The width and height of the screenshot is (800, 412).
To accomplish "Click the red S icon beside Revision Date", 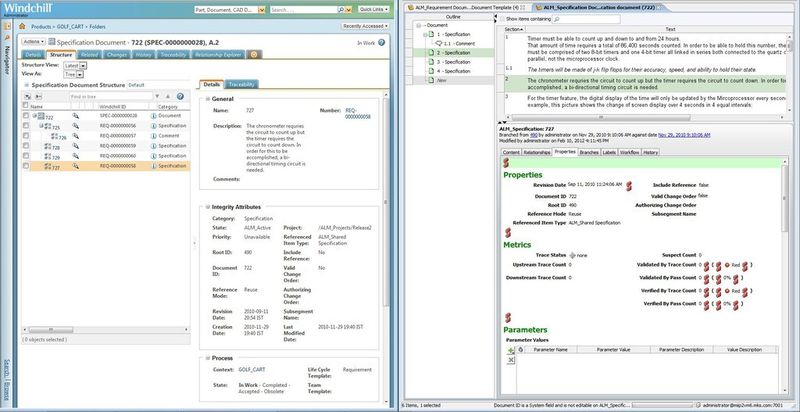I will click(630, 186).
